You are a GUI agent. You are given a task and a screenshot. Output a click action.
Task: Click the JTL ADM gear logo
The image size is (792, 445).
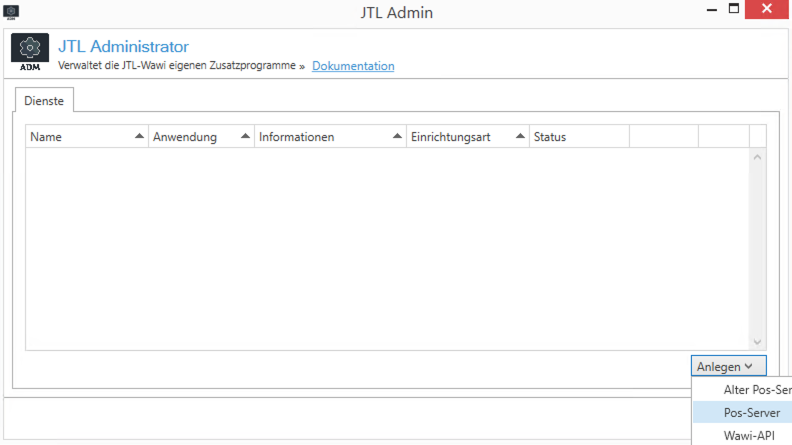[30, 53]
